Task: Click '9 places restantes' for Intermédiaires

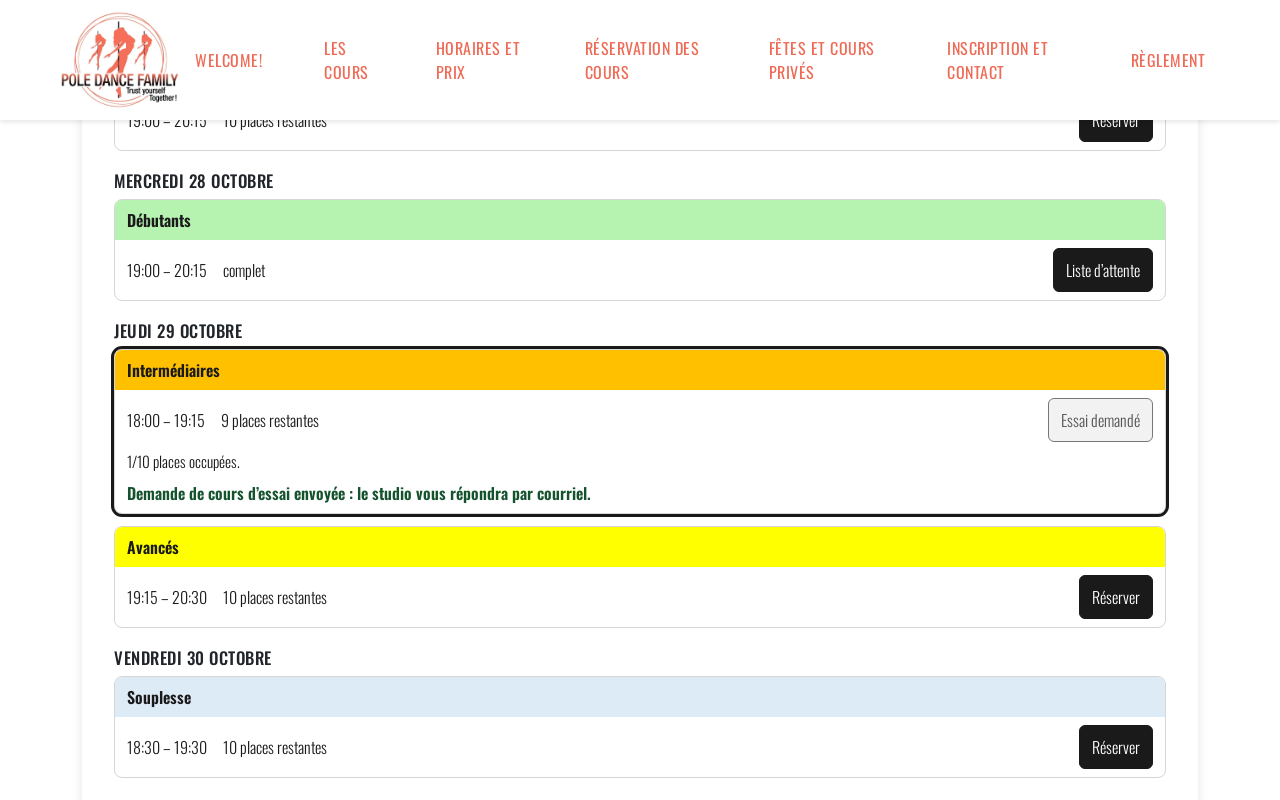Action: tap(270, 420)
